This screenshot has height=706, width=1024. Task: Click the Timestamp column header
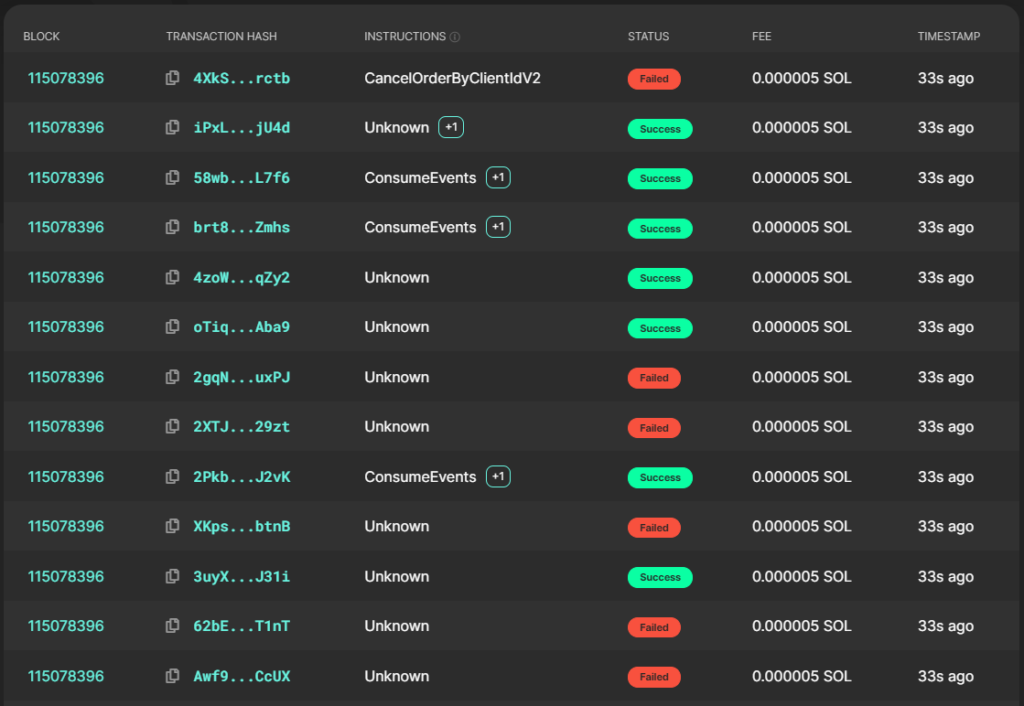tap(948, 36)
